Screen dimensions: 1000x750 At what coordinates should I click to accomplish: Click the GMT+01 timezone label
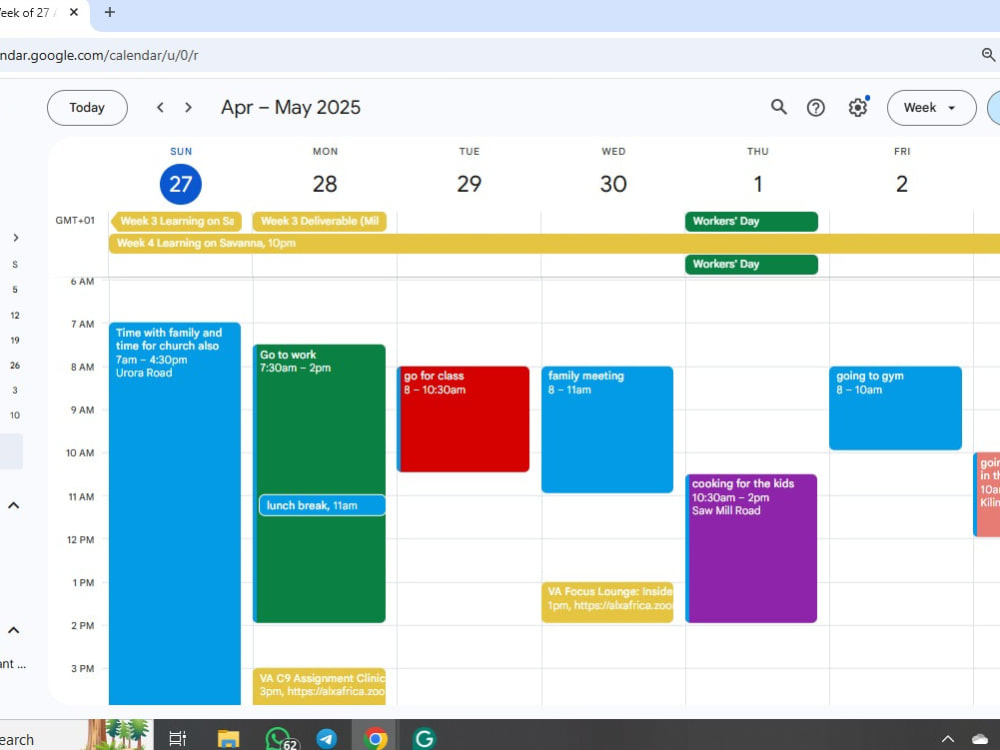pyautogui.click(x=75, y=221)
